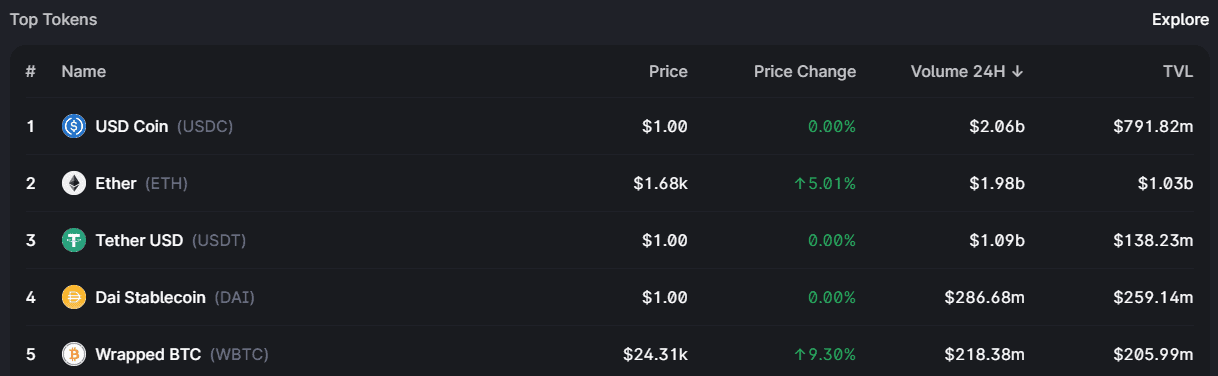This screenshot has width=1218, height=376.
Task: Click the # rank column header
Action: click(31, 72)
